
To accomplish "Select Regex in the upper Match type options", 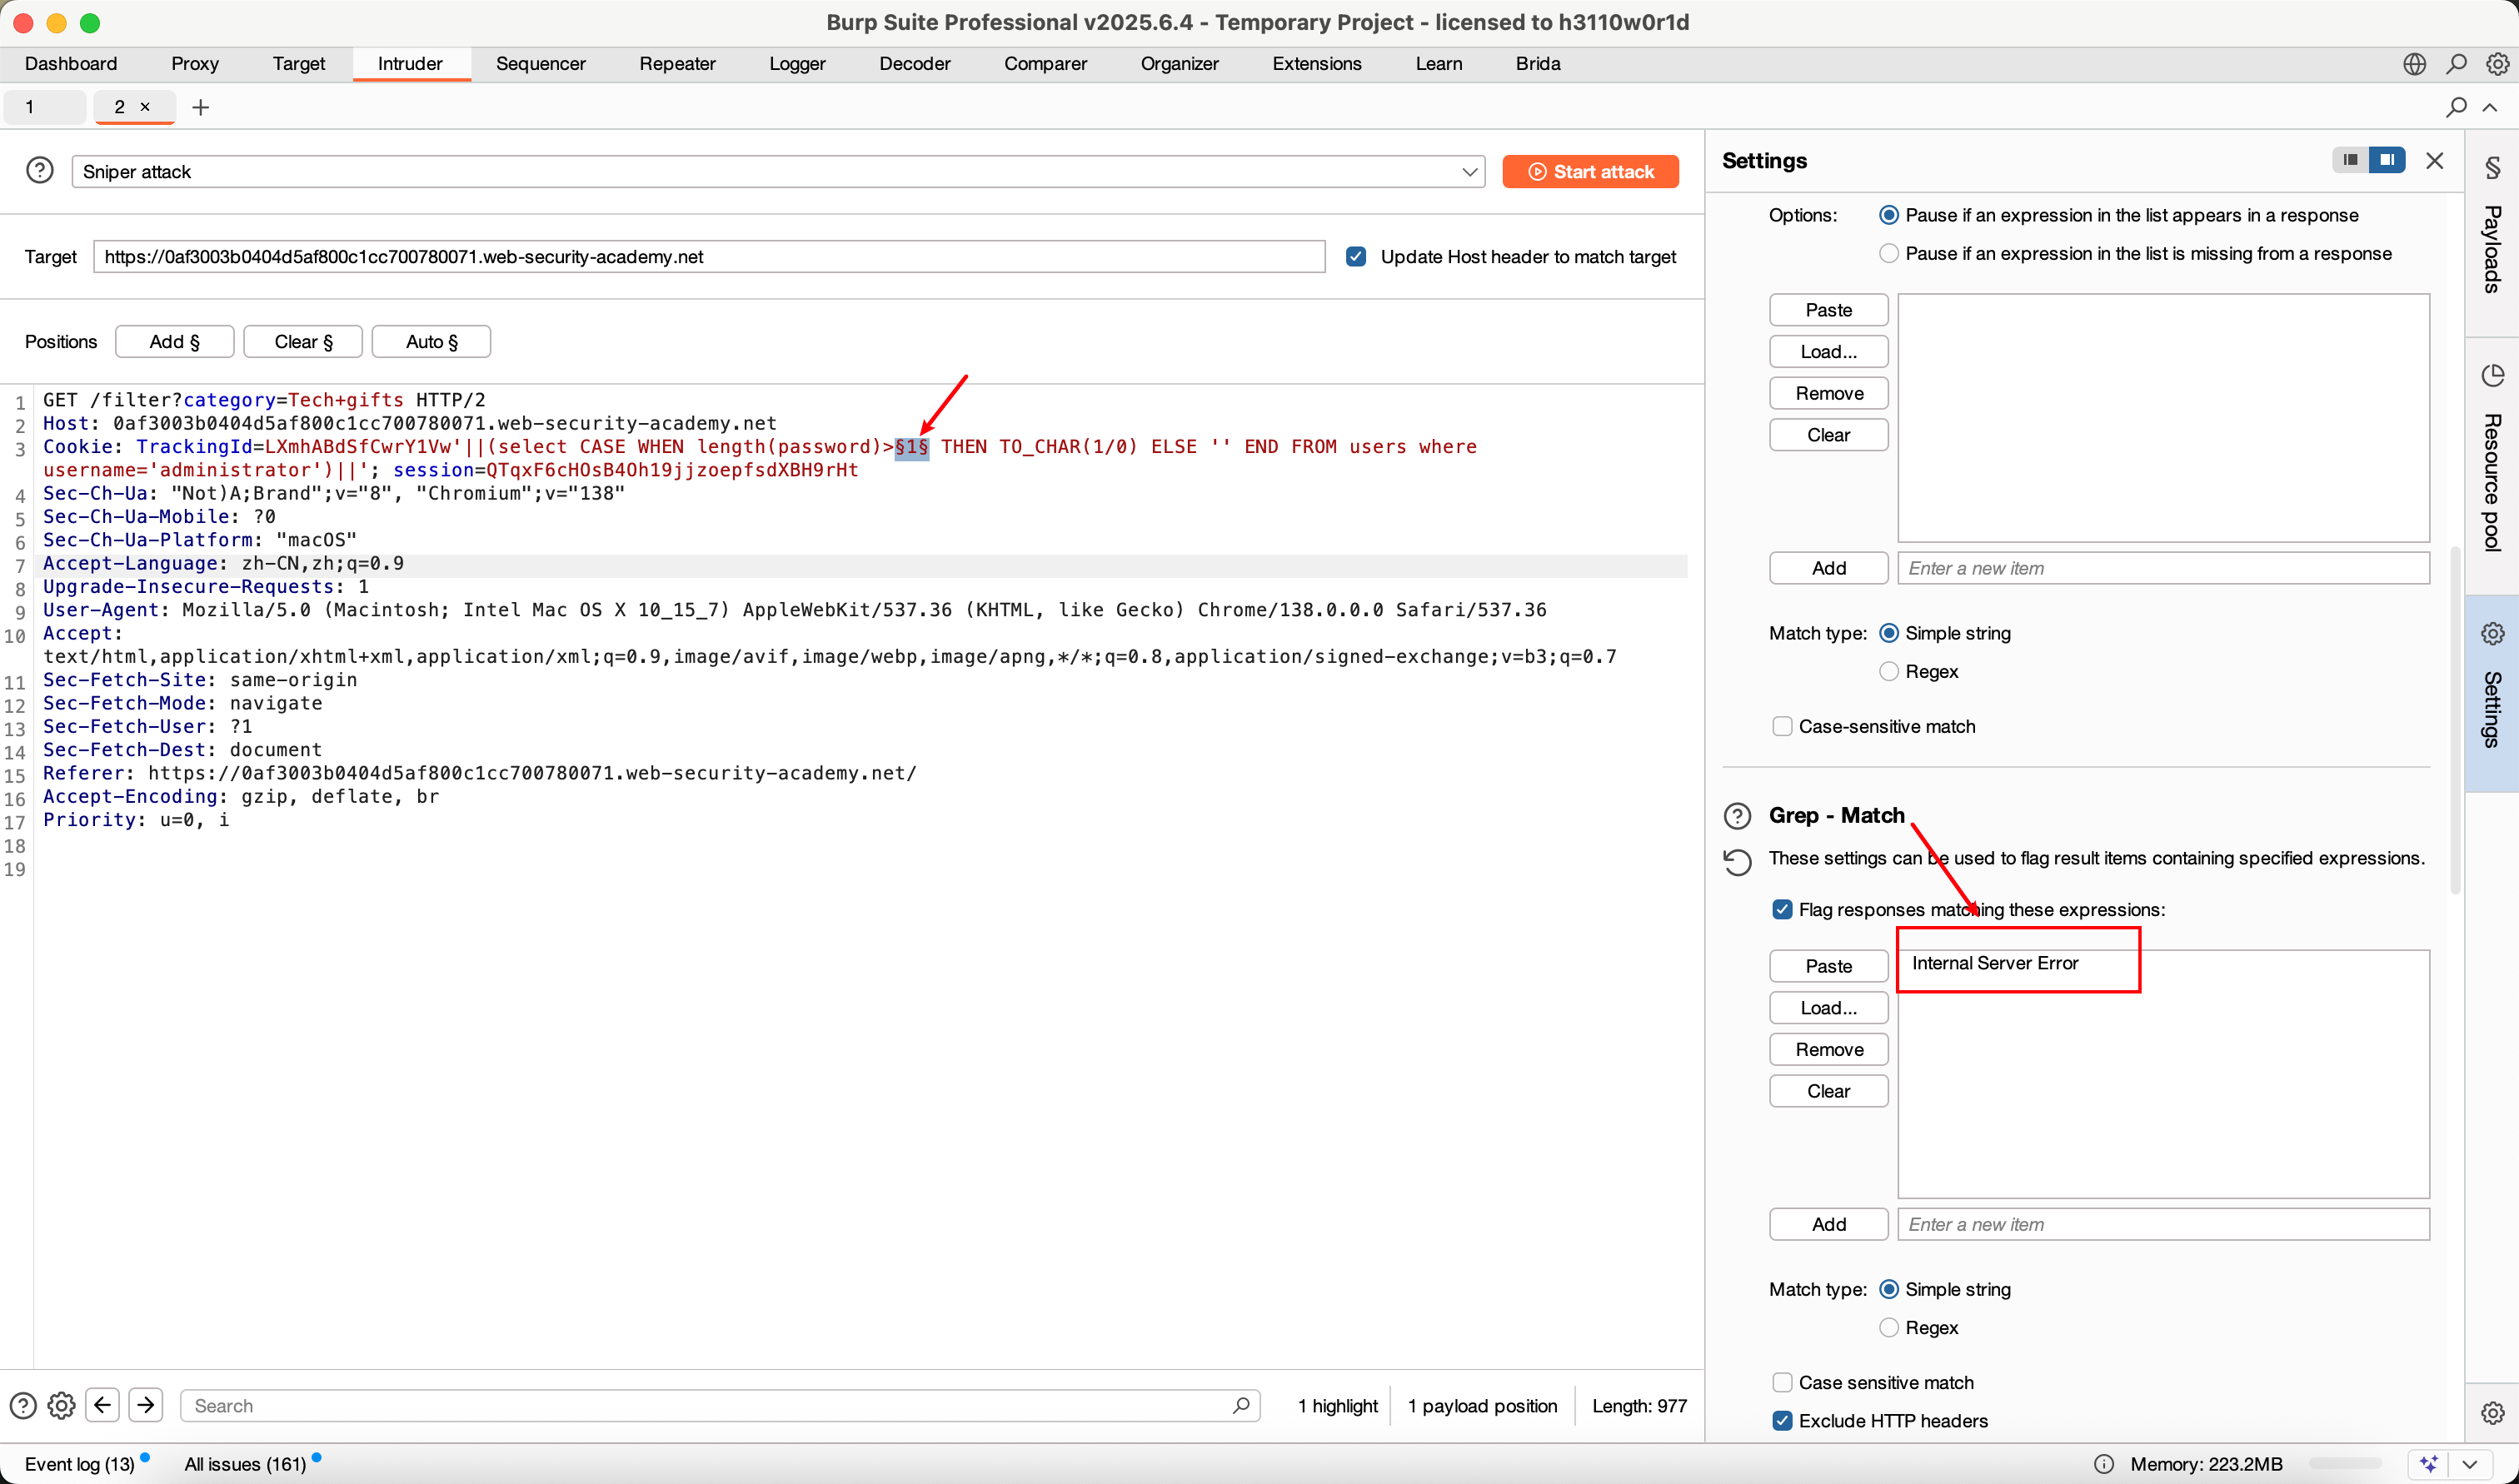I will click(1889, 672).
